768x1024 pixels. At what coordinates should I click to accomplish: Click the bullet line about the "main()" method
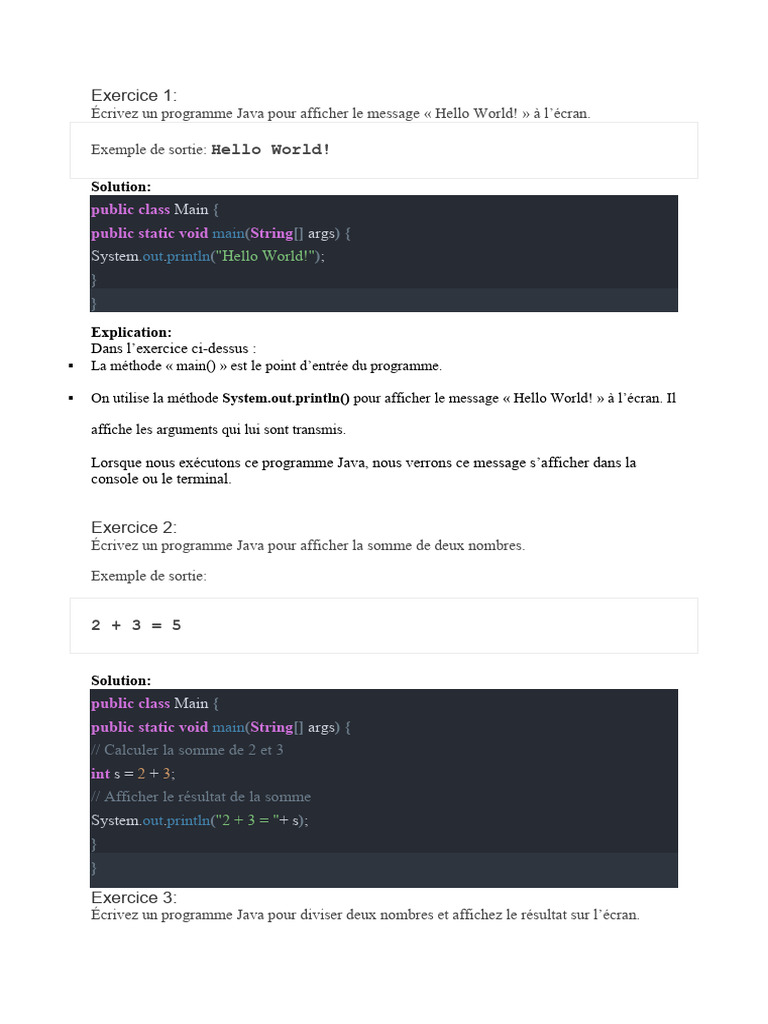(x=266, y=366)
